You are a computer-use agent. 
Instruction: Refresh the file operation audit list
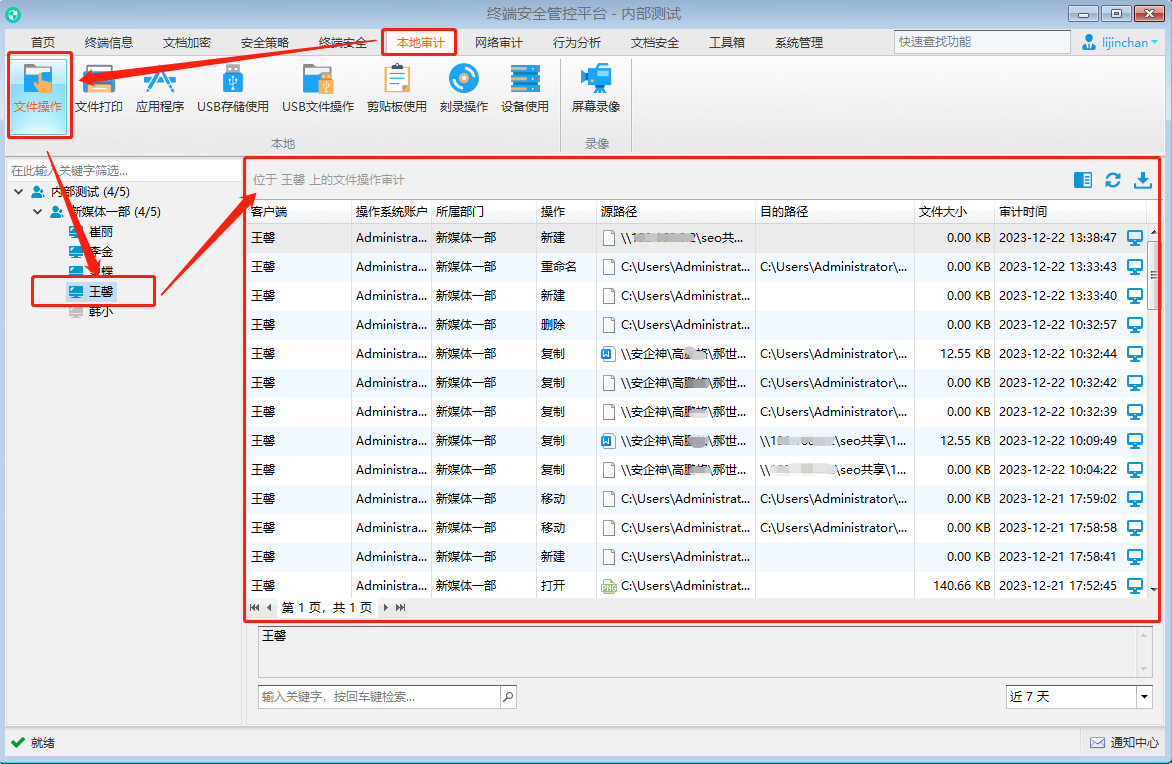pos(1113,180)
